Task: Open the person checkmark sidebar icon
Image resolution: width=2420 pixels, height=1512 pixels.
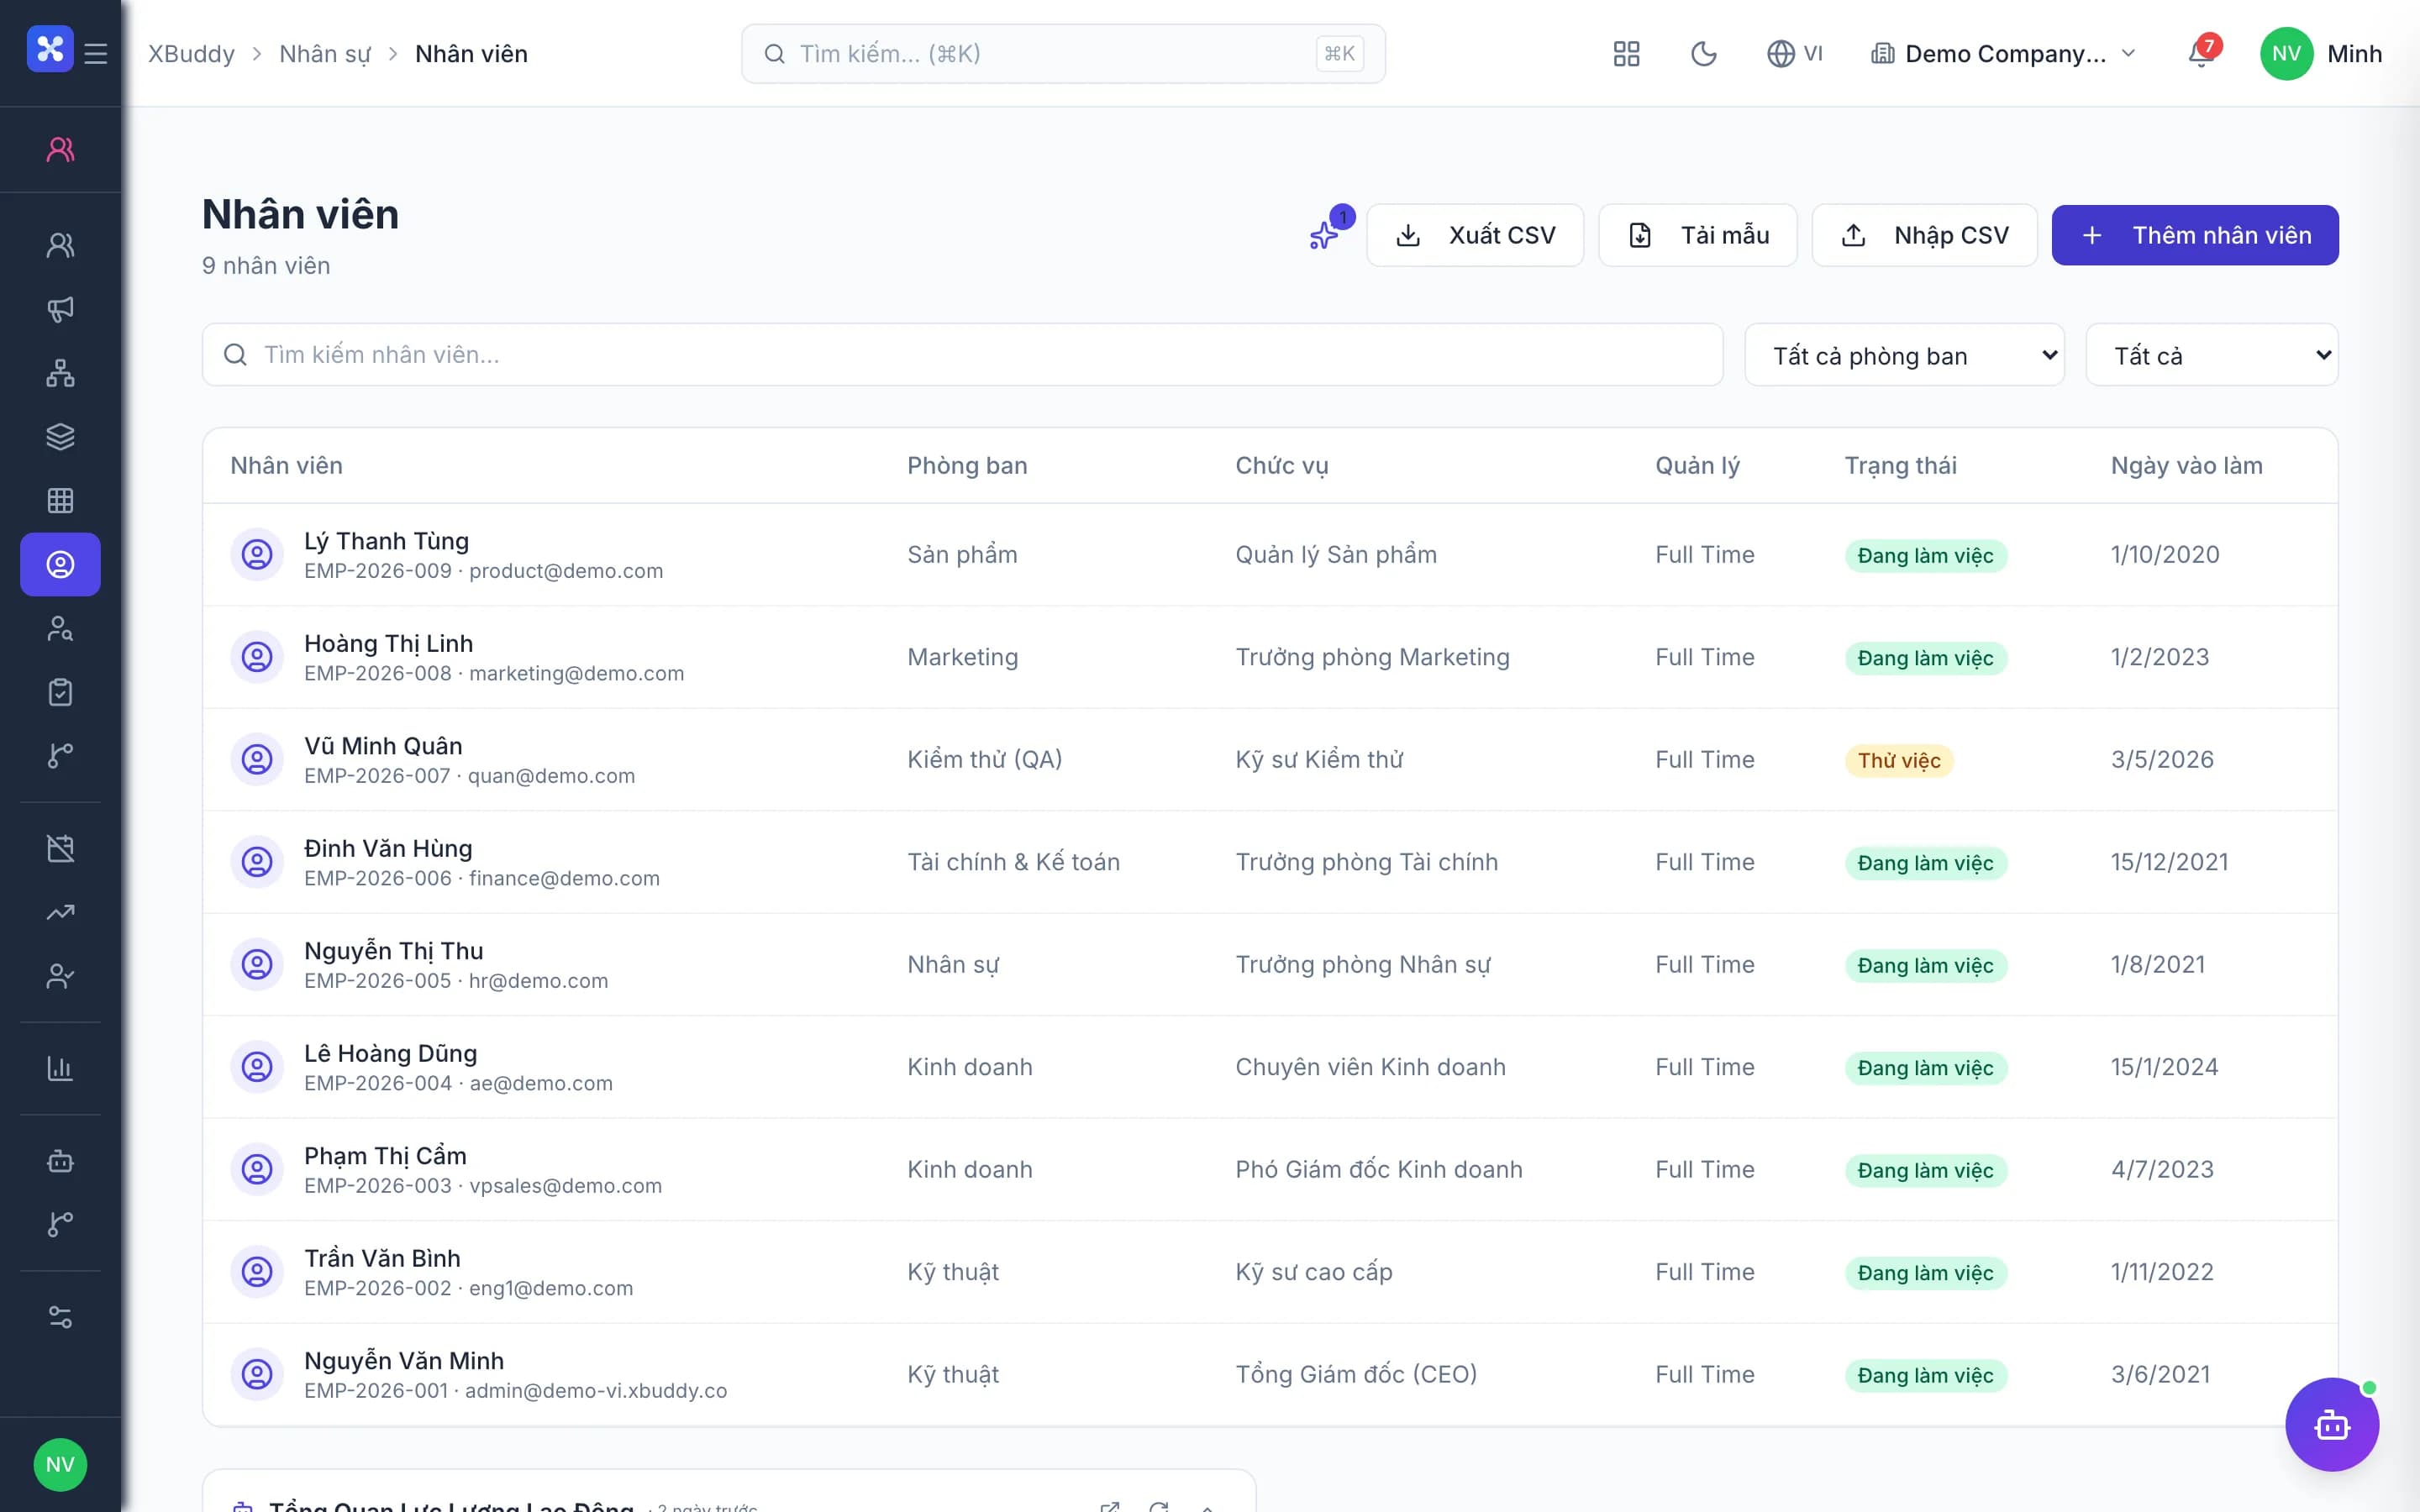Action: click(60, 976)
